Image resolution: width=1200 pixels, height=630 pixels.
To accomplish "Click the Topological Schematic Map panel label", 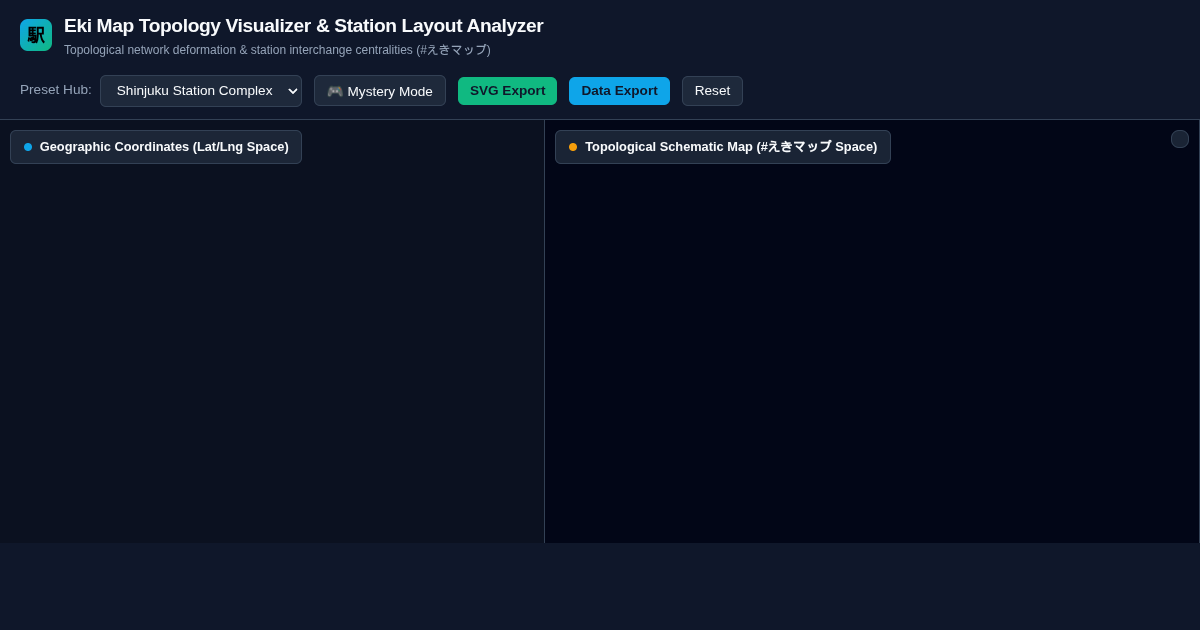I will click(x=723, y=147).
